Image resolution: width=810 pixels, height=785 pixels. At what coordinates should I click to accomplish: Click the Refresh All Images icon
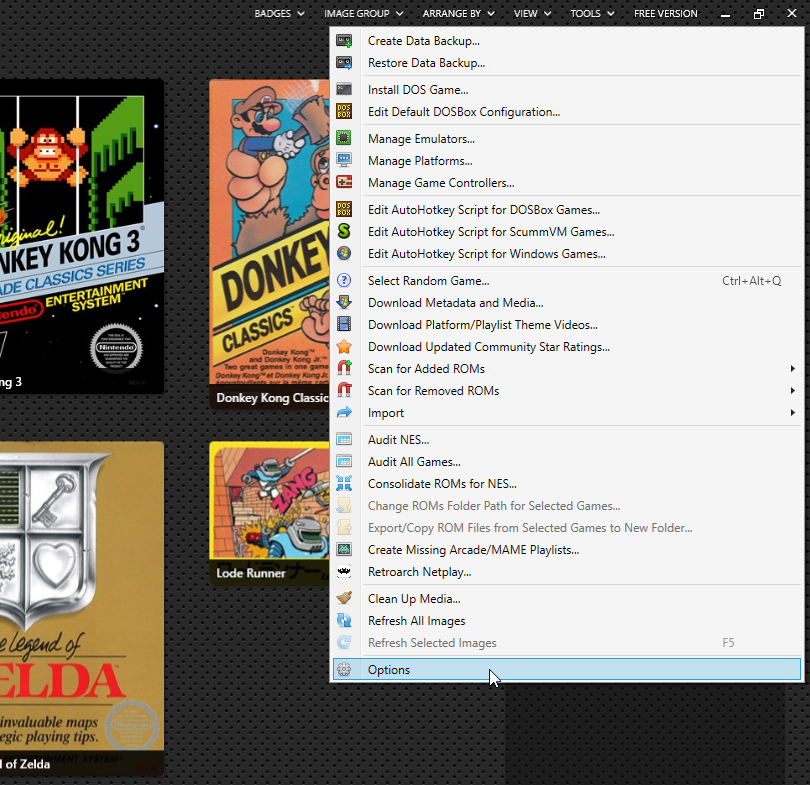point(344,620)
